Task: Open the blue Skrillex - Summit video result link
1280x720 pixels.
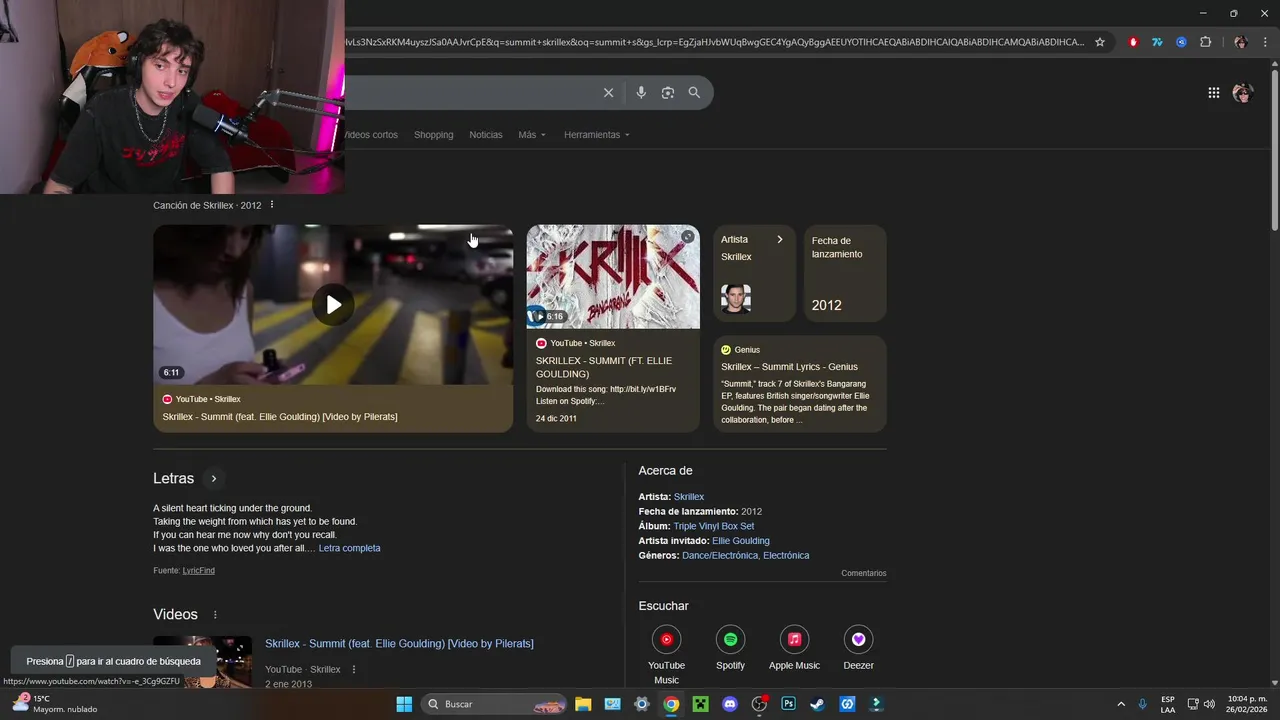Action: (399, 643)
